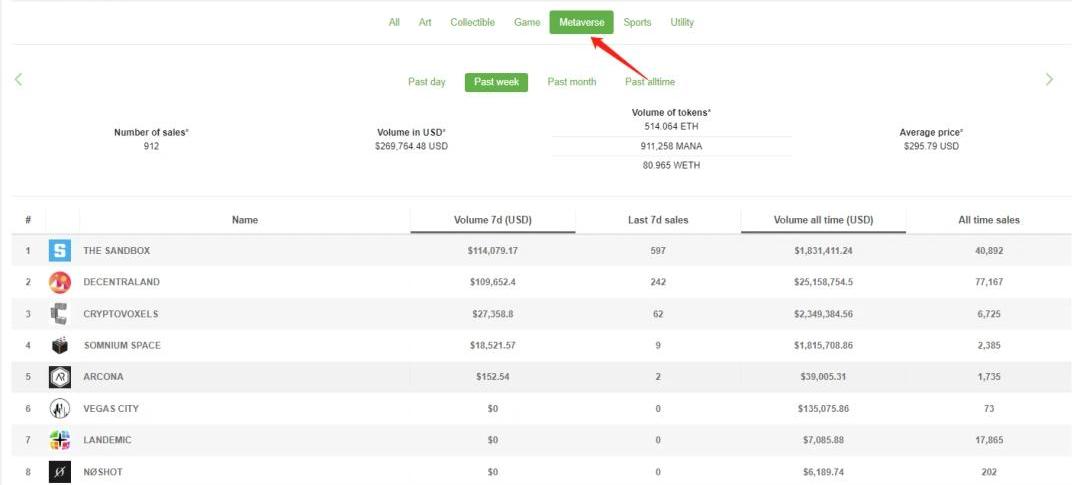Open the Vegas City logo icon
Viewport: 1080px width, 485px height.
click(60, 409)
